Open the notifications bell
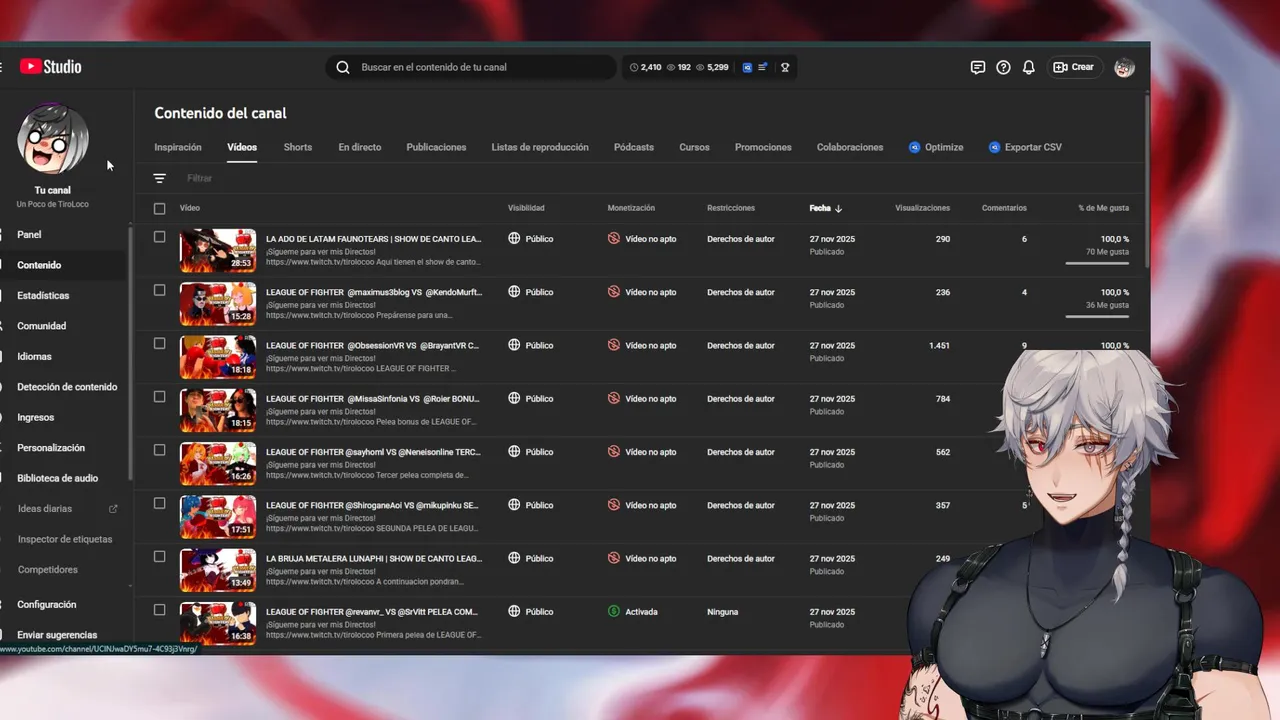The height and width of the screenshot is (720, 1280). [1028, 67]
